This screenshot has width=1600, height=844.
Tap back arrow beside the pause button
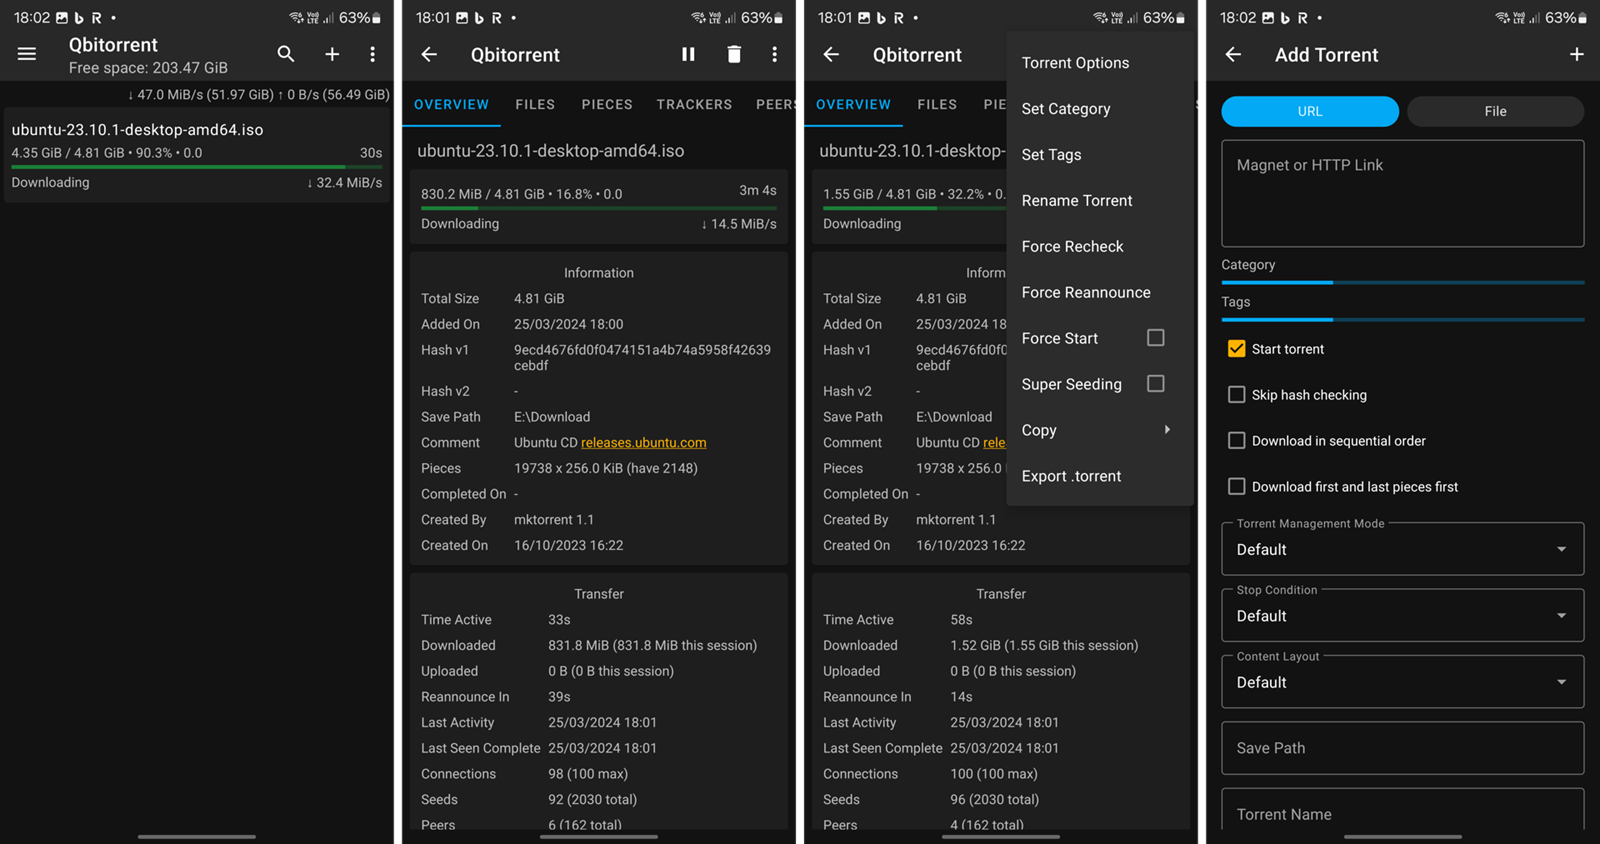coord(429,54)
